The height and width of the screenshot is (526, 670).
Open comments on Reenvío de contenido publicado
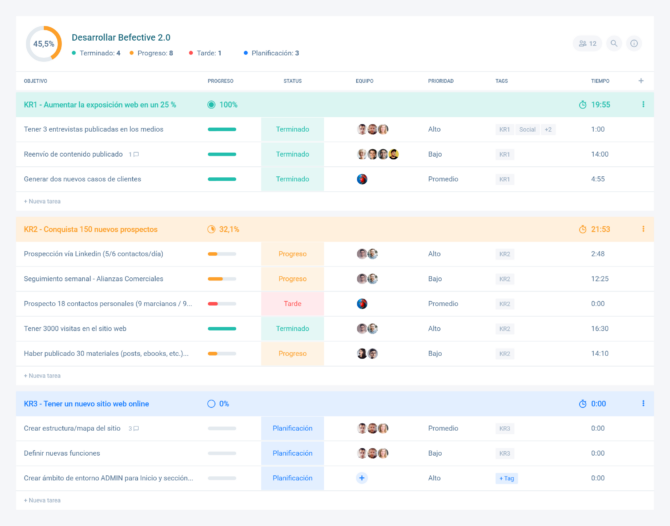(134, 154)
